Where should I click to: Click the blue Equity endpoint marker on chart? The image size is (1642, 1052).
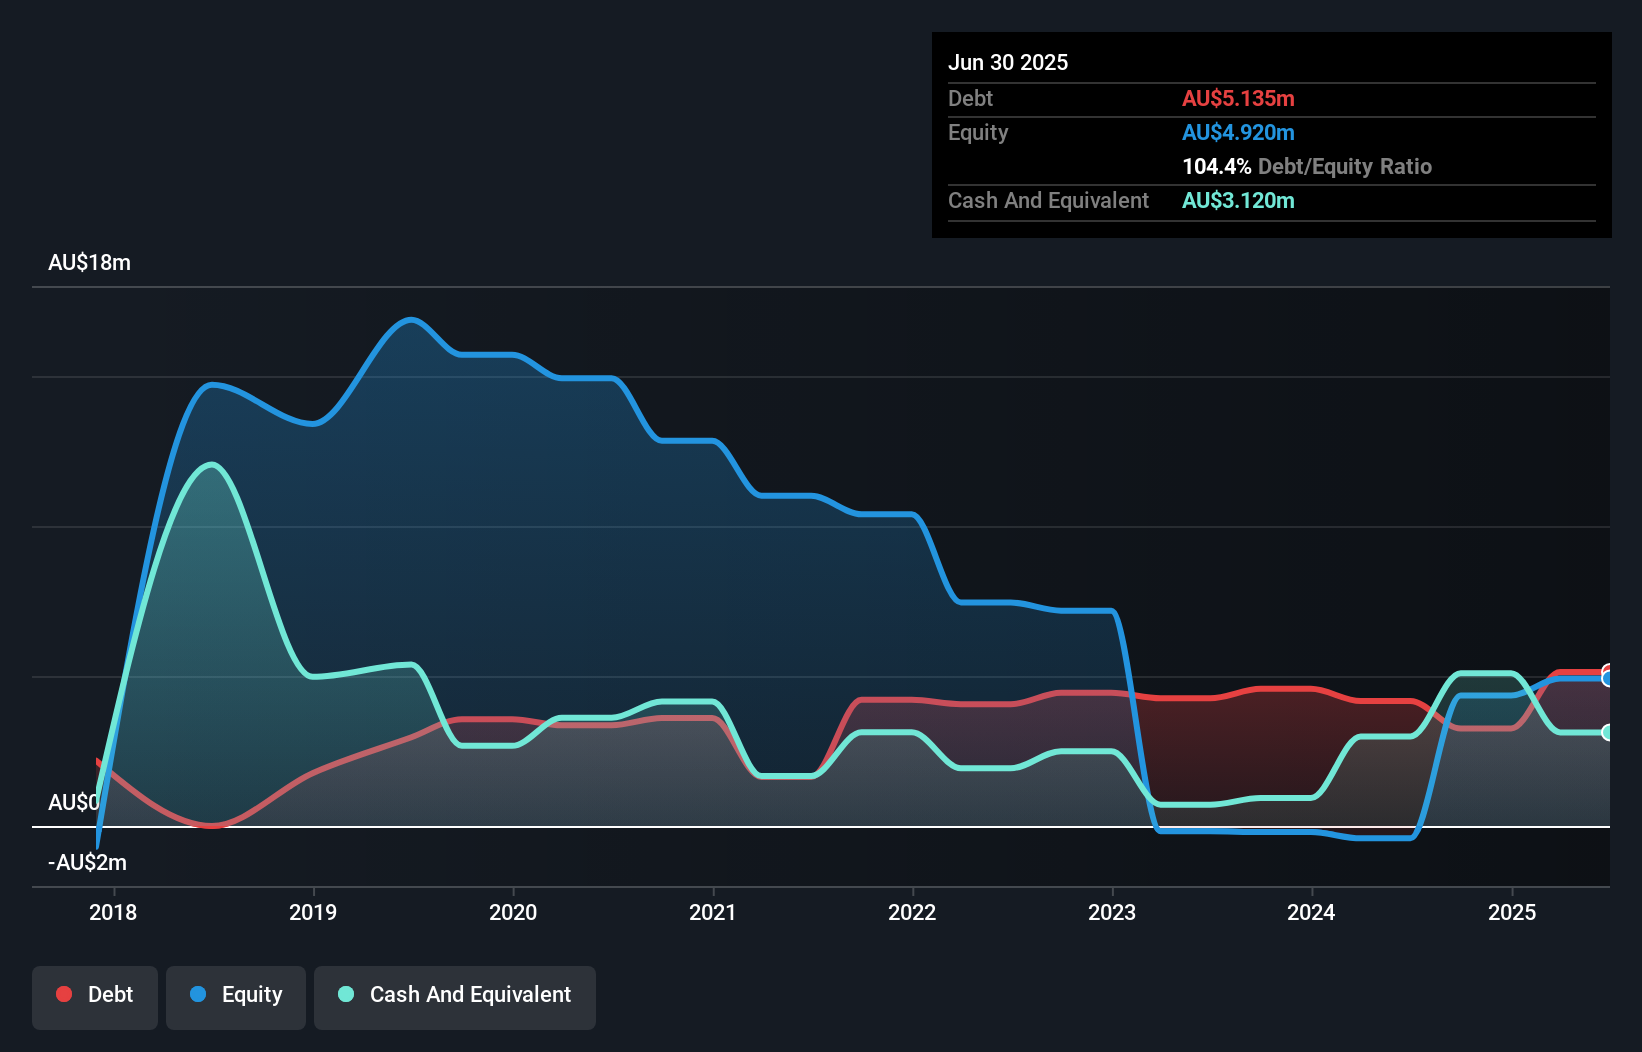[1608, 679]
